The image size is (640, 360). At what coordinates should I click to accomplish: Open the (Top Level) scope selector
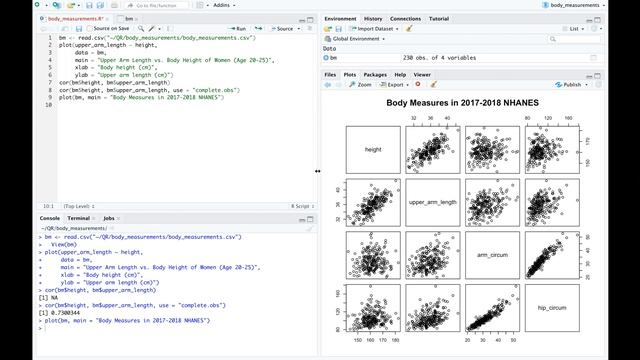pos(79,206)
